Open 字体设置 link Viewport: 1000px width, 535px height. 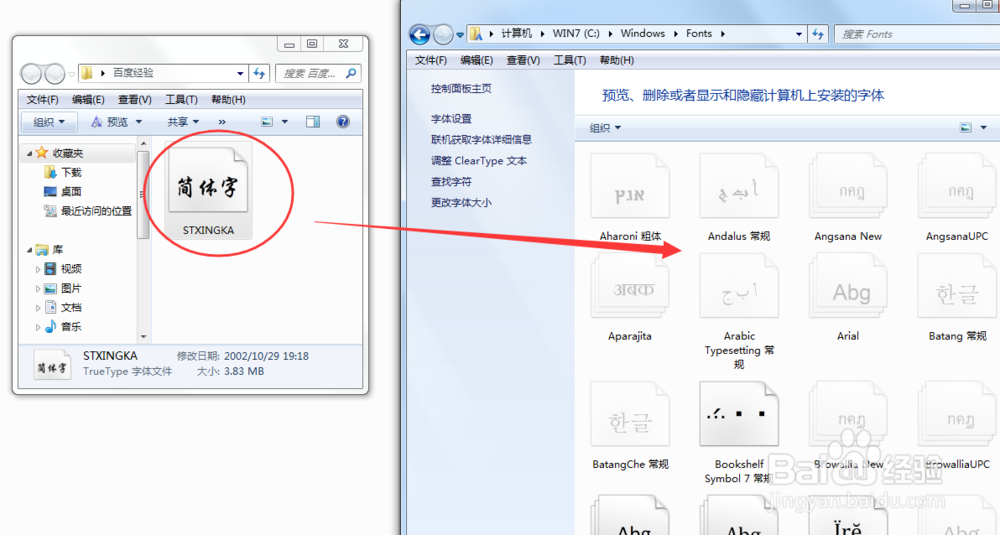coord(451,119)
